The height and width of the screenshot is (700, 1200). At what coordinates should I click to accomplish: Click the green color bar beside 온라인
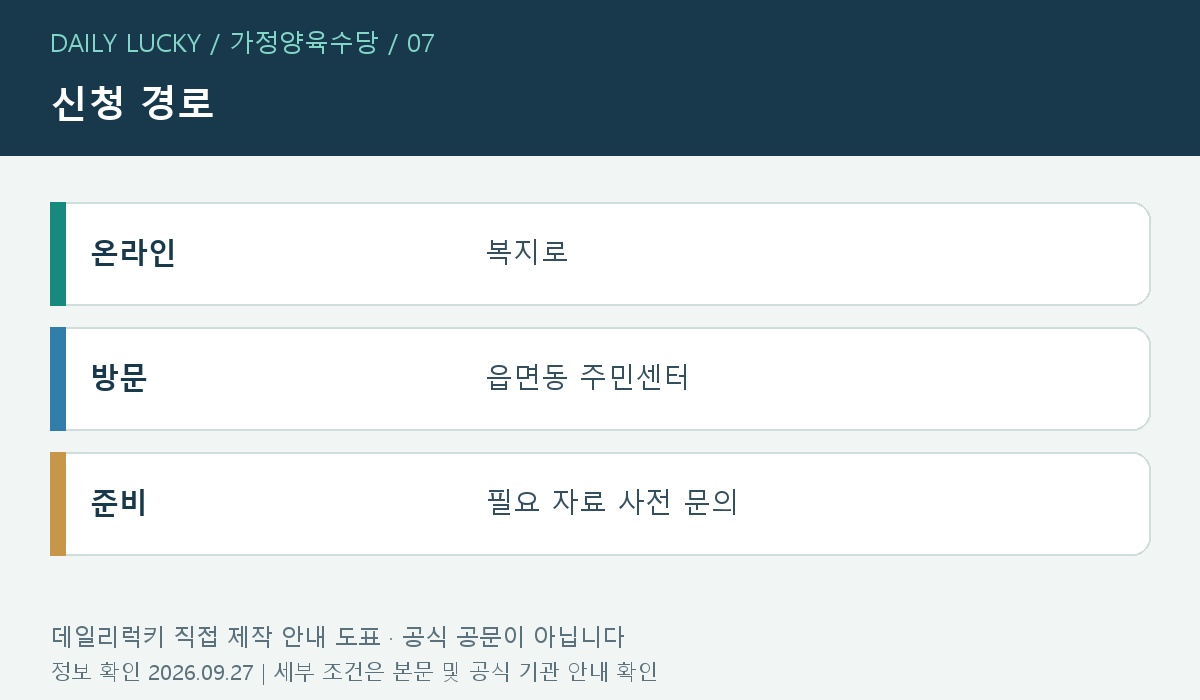coord(58,254)
